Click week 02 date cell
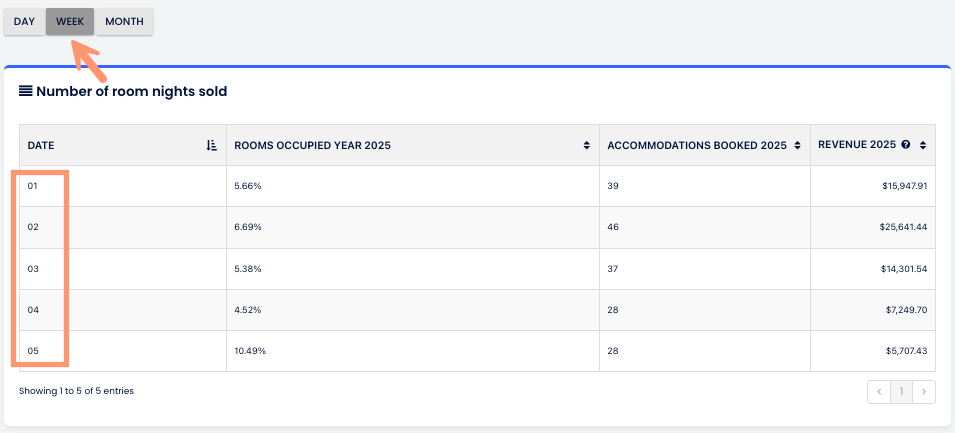 coord(33,227)
